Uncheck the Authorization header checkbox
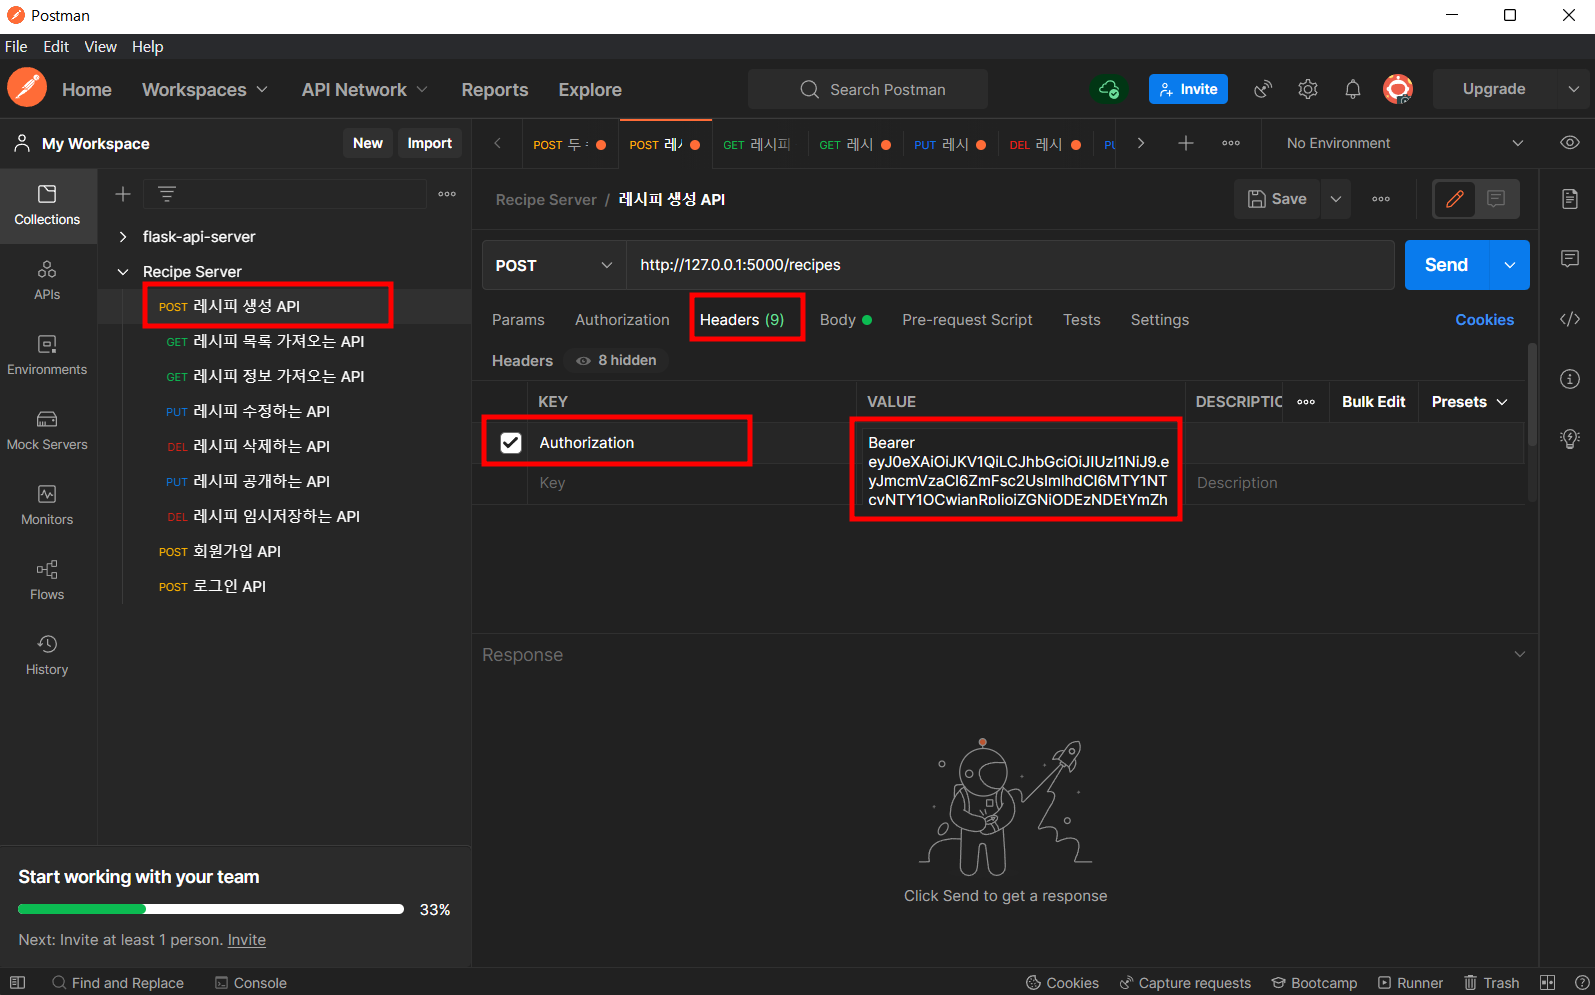 pos(511,443)
